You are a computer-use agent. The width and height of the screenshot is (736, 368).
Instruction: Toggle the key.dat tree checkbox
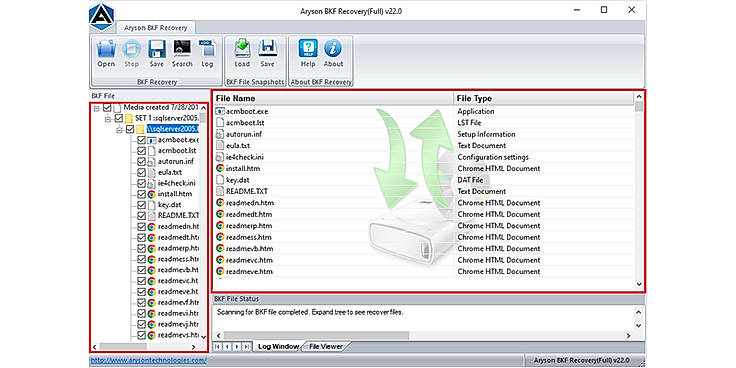[141, 205]
